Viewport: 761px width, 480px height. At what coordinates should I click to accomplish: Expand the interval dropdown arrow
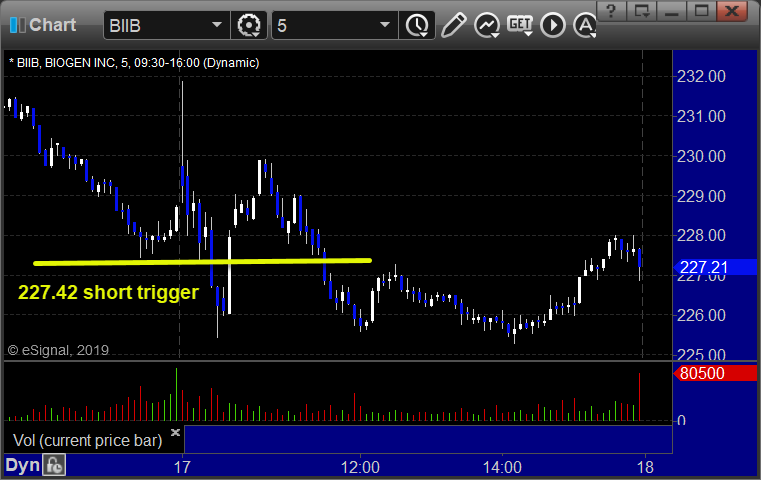coord(385,25)
